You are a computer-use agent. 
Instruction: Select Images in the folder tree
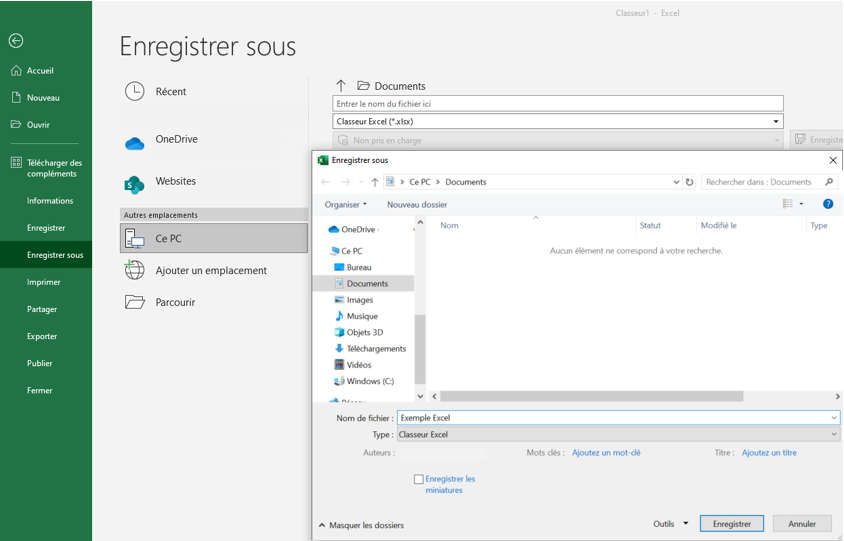pyautogui.click(x=354, y=300)
